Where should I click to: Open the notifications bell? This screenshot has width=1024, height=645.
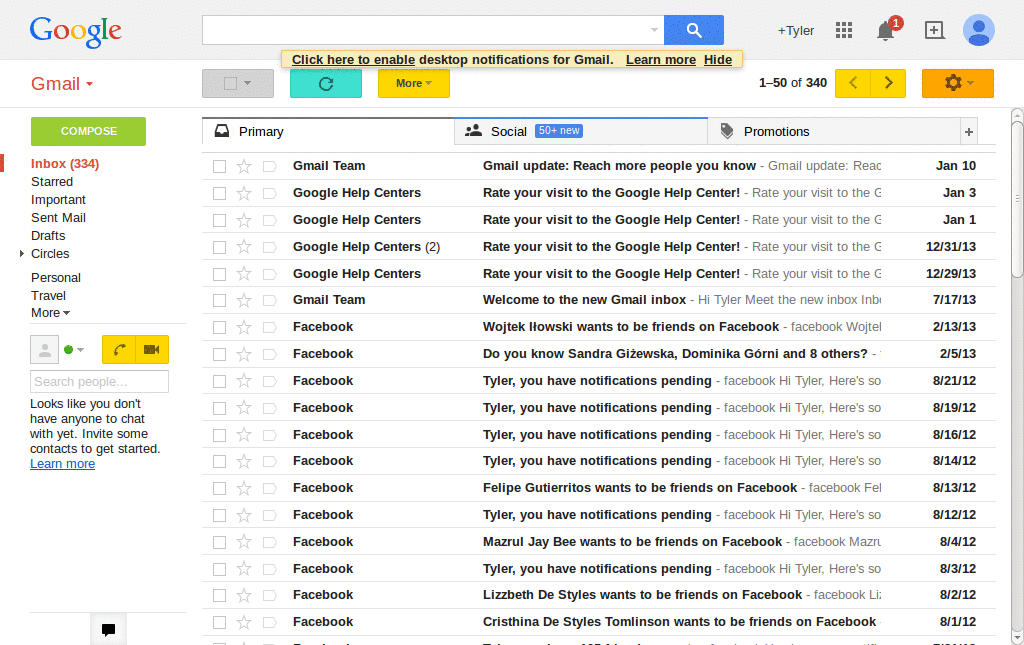pos(886,31)
